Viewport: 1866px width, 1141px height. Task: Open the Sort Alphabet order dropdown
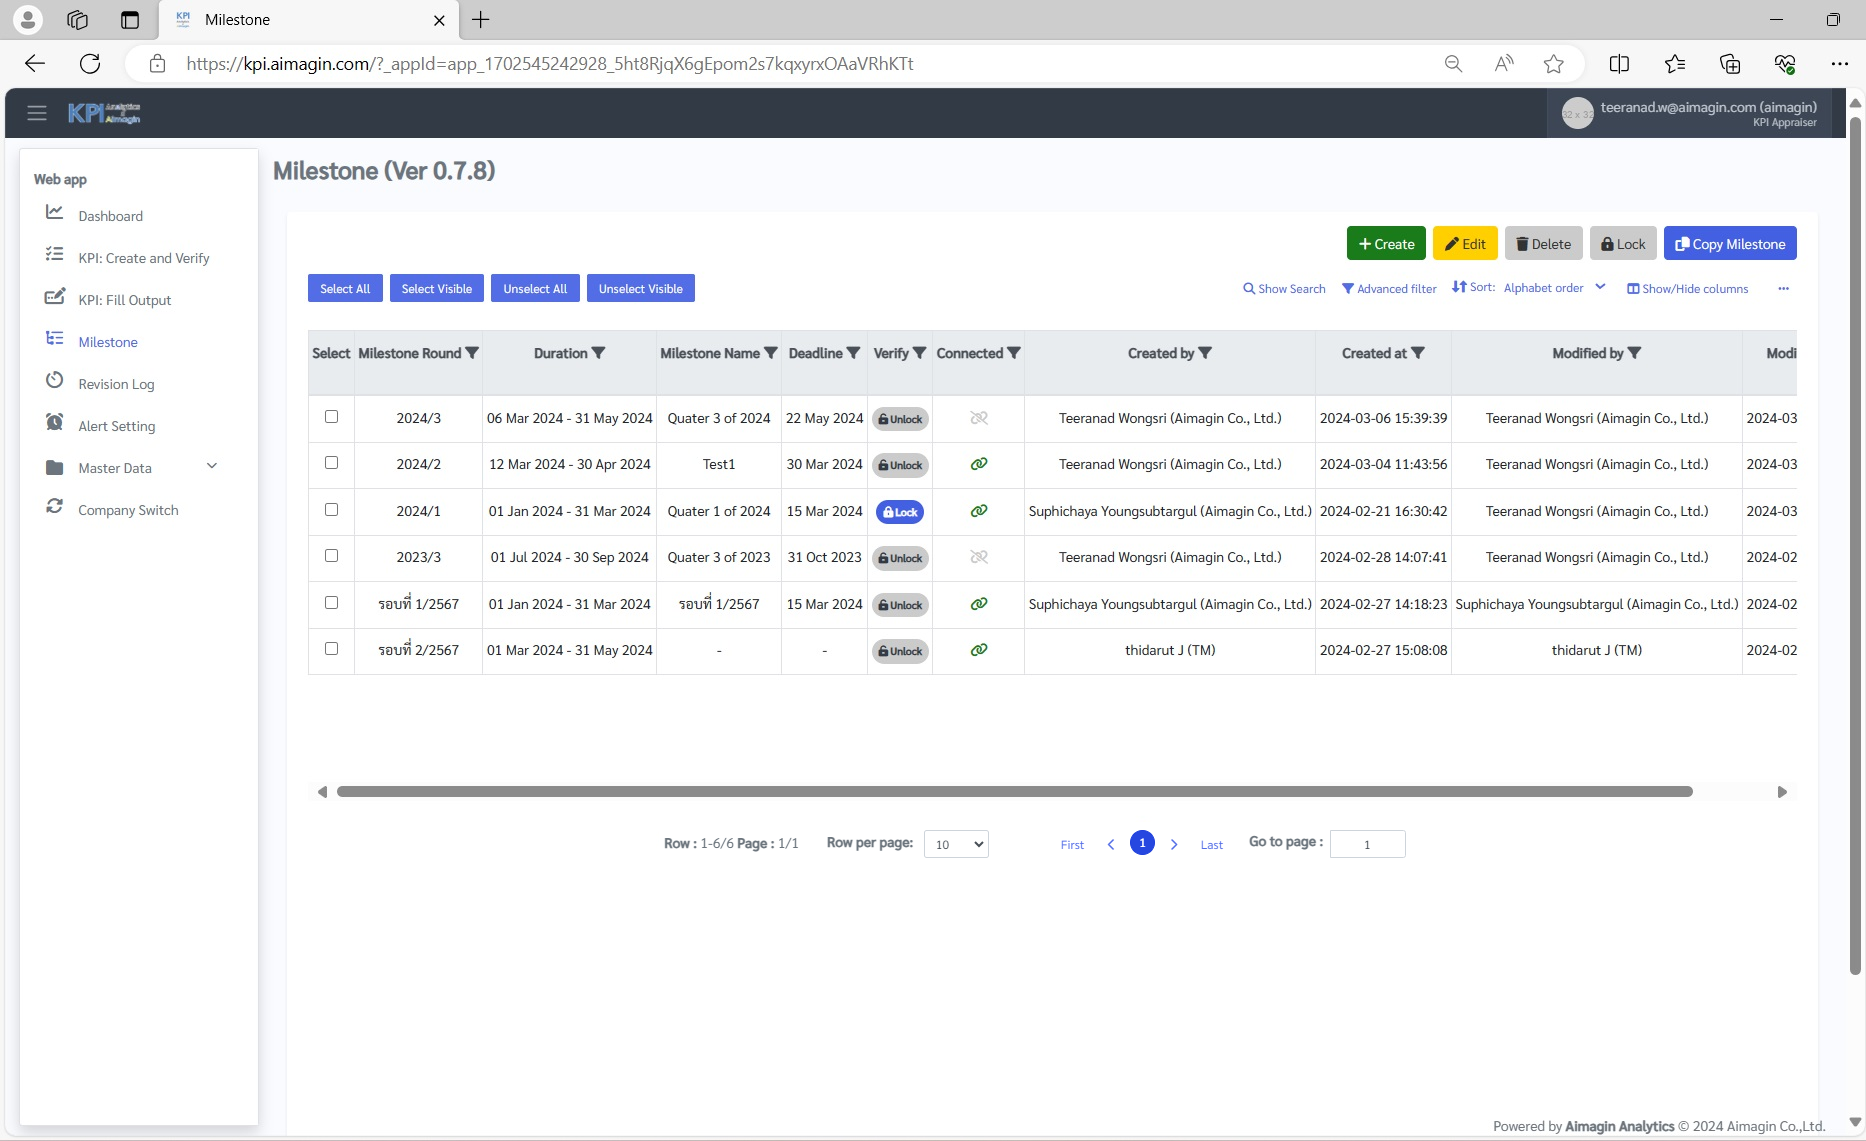click(x=1554, y=288)
